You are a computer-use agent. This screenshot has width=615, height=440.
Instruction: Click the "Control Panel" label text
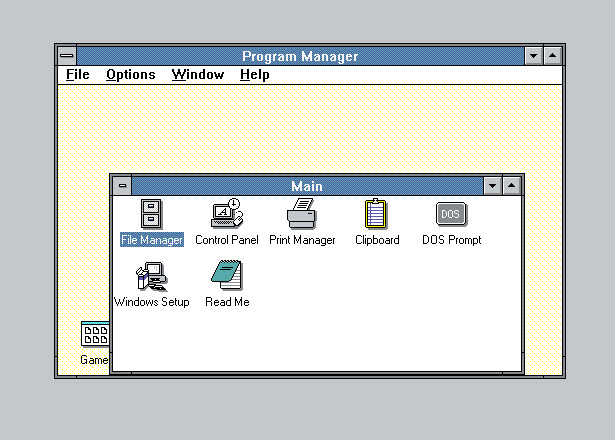pyautogui.click(x=227, y=240)
